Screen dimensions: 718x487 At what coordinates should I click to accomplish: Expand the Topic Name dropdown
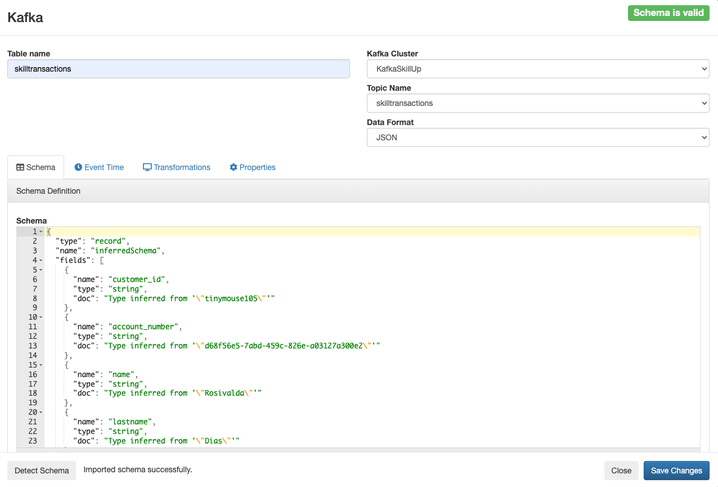point(537,103)
